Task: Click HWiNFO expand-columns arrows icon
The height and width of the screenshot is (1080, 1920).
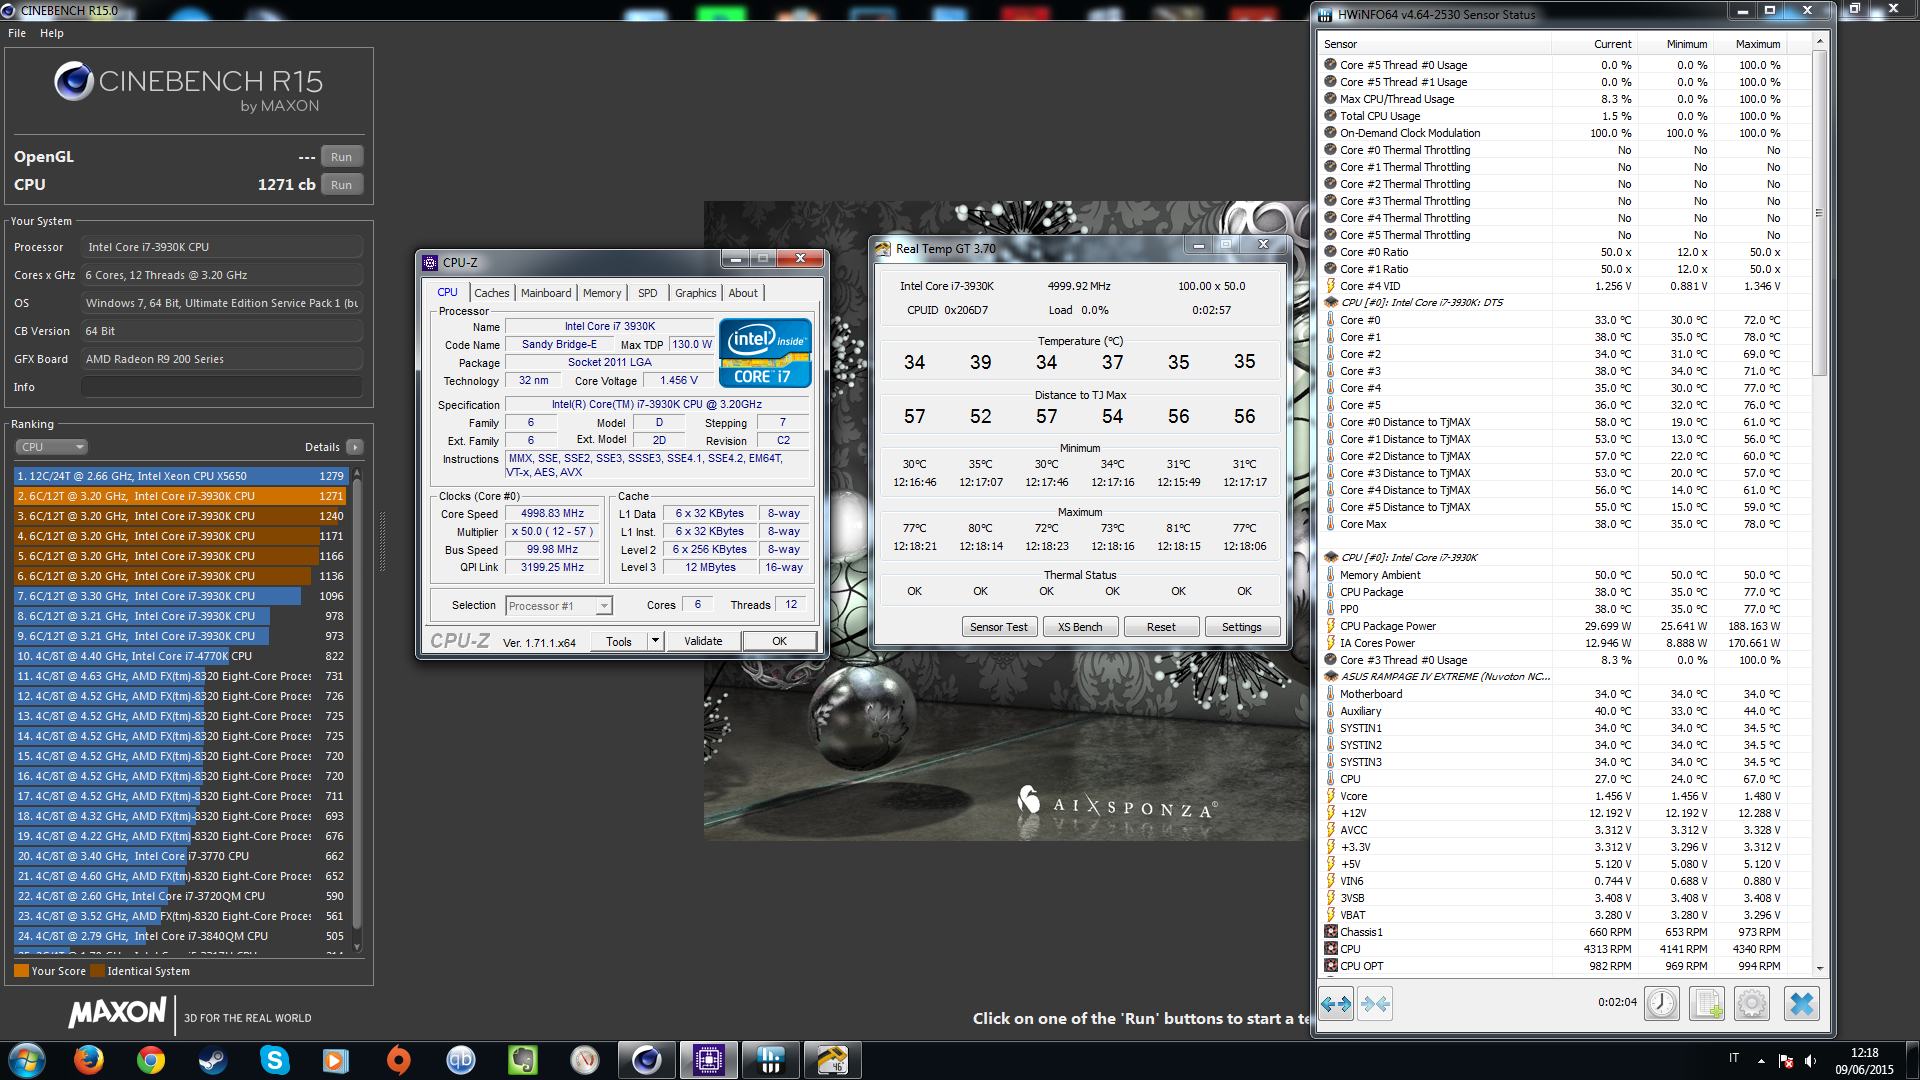Action: pyautogui.click(x=1336, y=1003)
